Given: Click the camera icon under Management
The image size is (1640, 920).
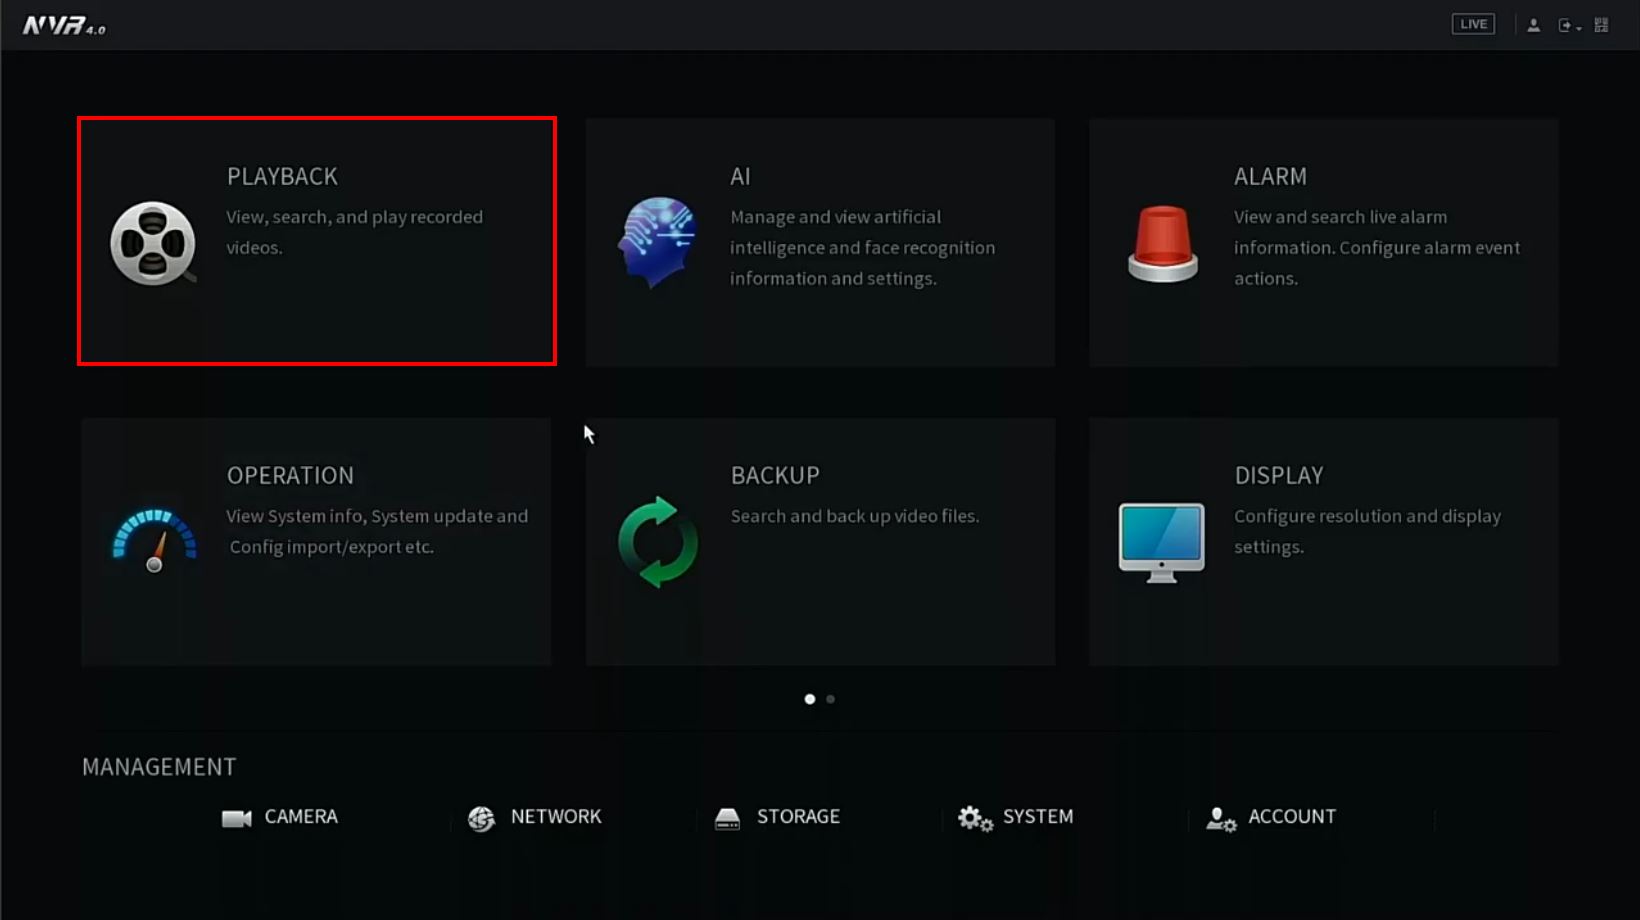Looking at the screenshot, I should [236, 819].
